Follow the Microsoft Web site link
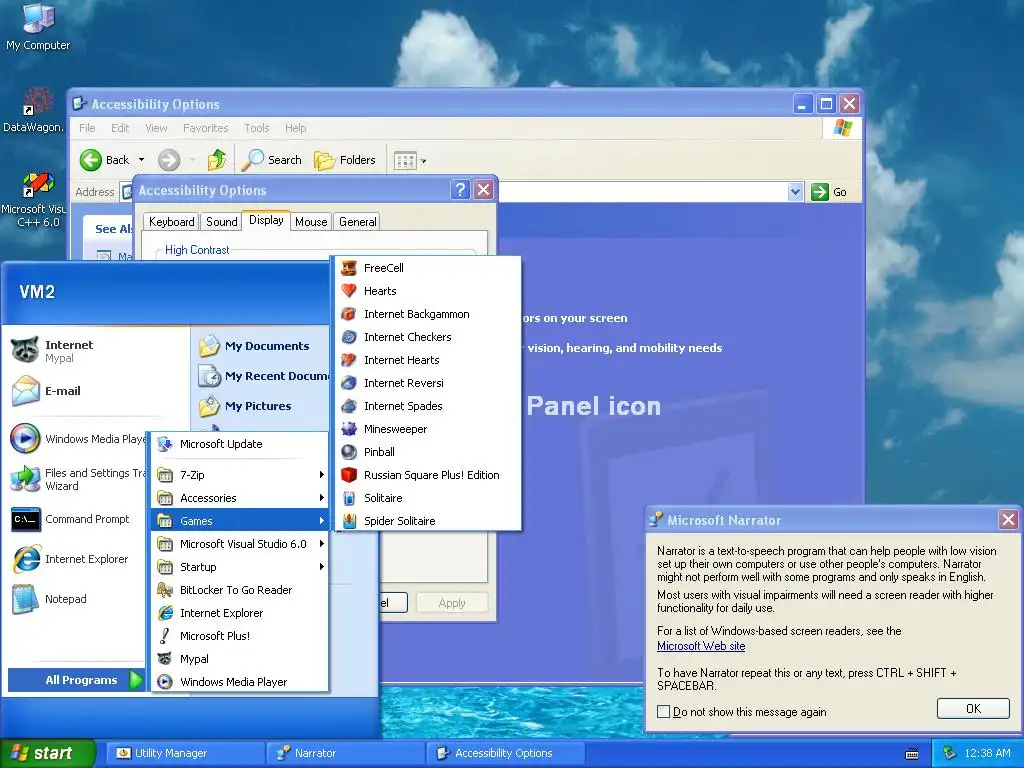 tap(701, 646)
